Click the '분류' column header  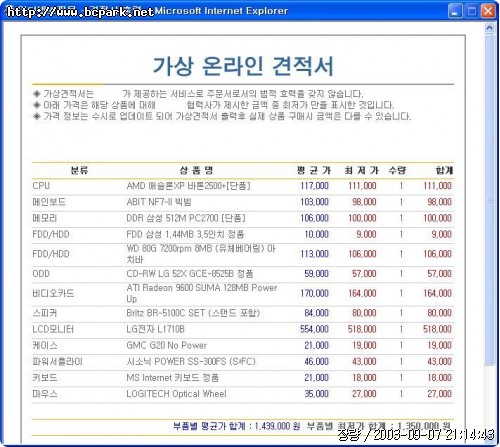(79, 171)
